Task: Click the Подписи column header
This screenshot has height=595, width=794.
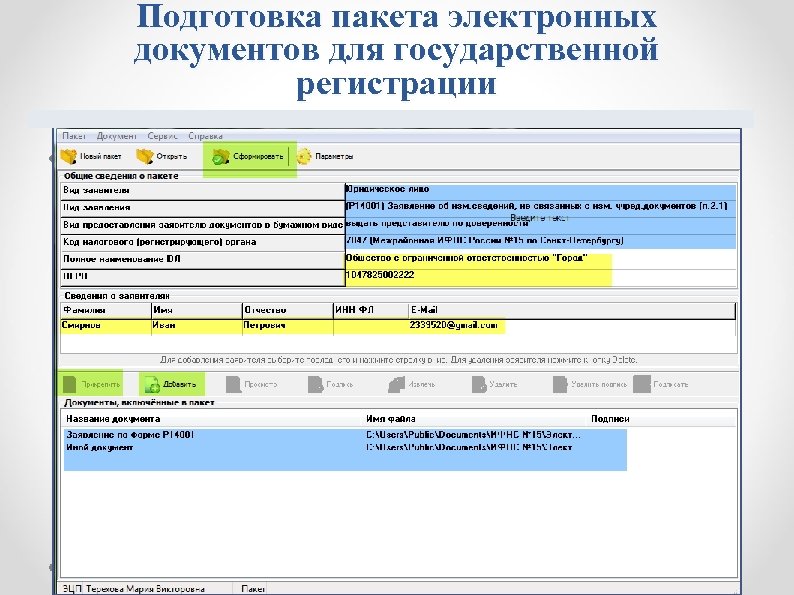Action: (610, 419)
